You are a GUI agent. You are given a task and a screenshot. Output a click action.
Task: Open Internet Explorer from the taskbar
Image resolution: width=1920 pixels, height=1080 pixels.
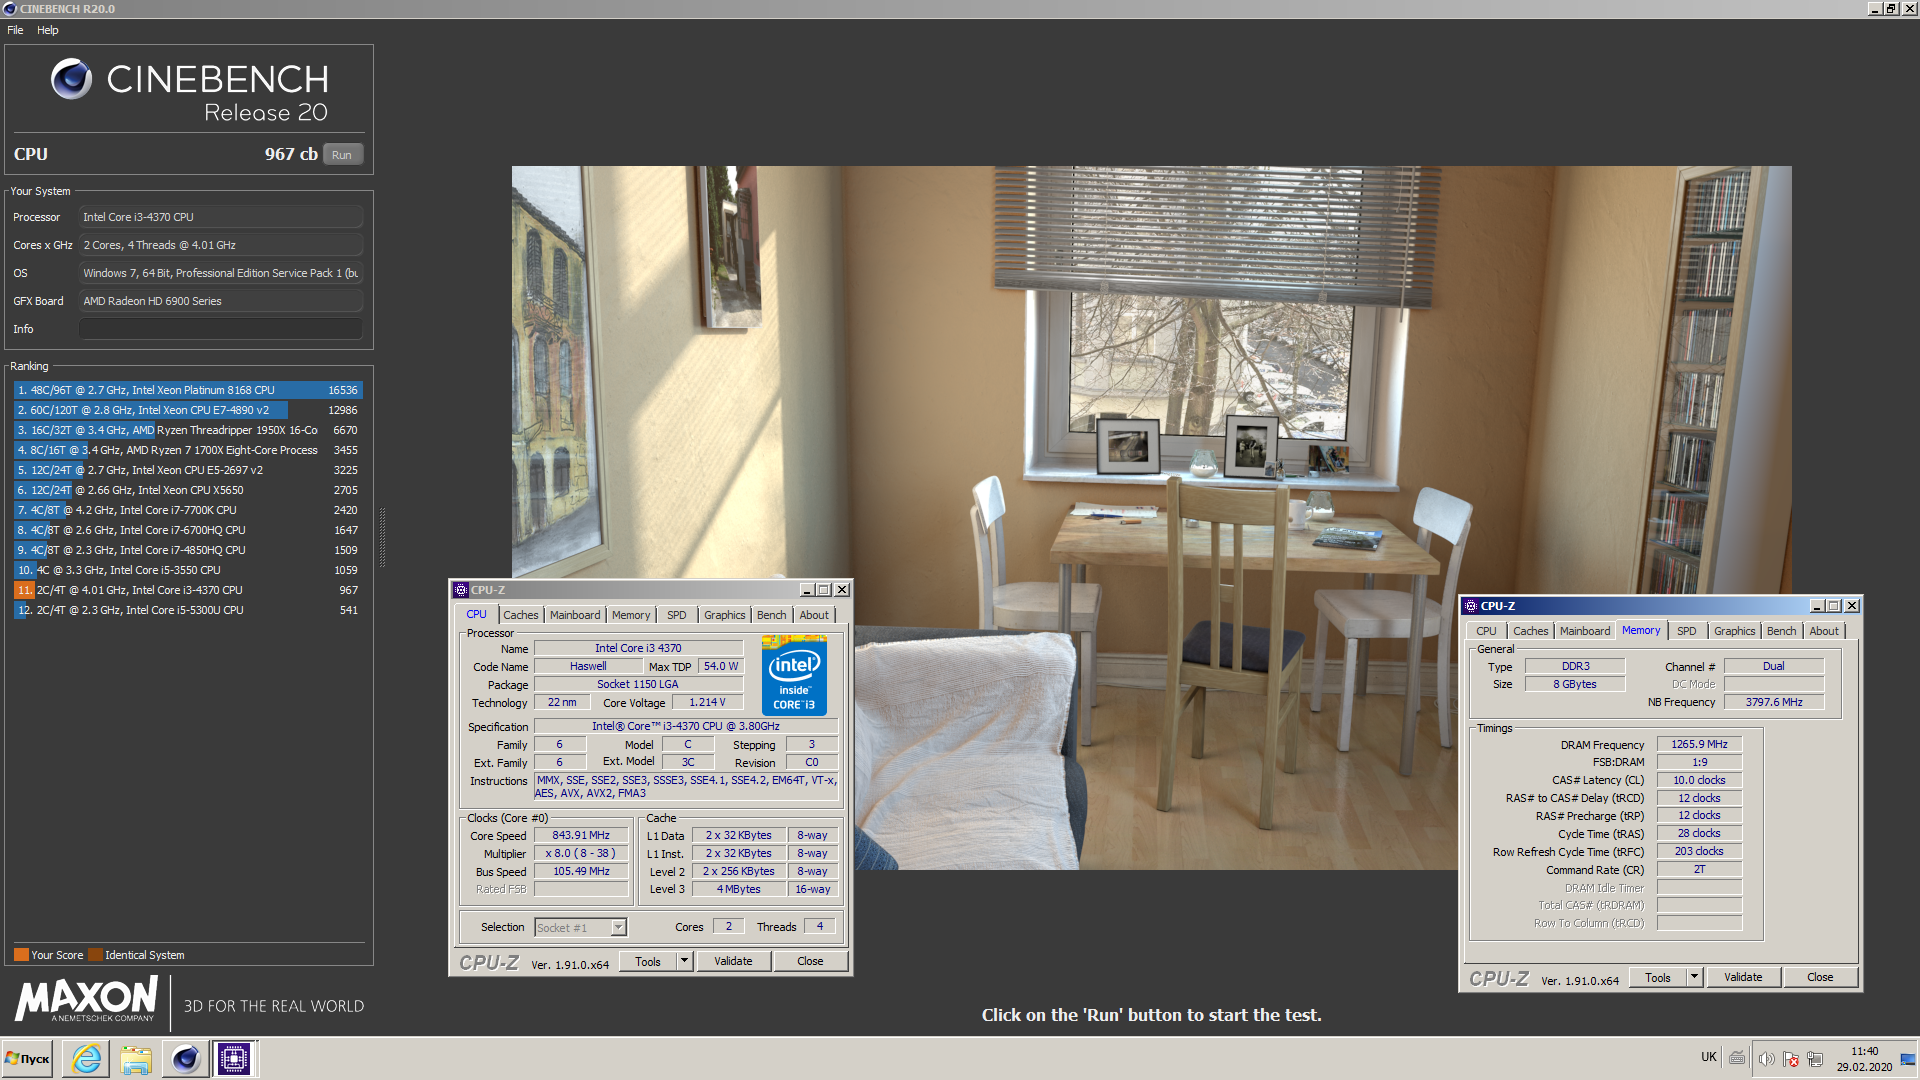(87, 1059)
